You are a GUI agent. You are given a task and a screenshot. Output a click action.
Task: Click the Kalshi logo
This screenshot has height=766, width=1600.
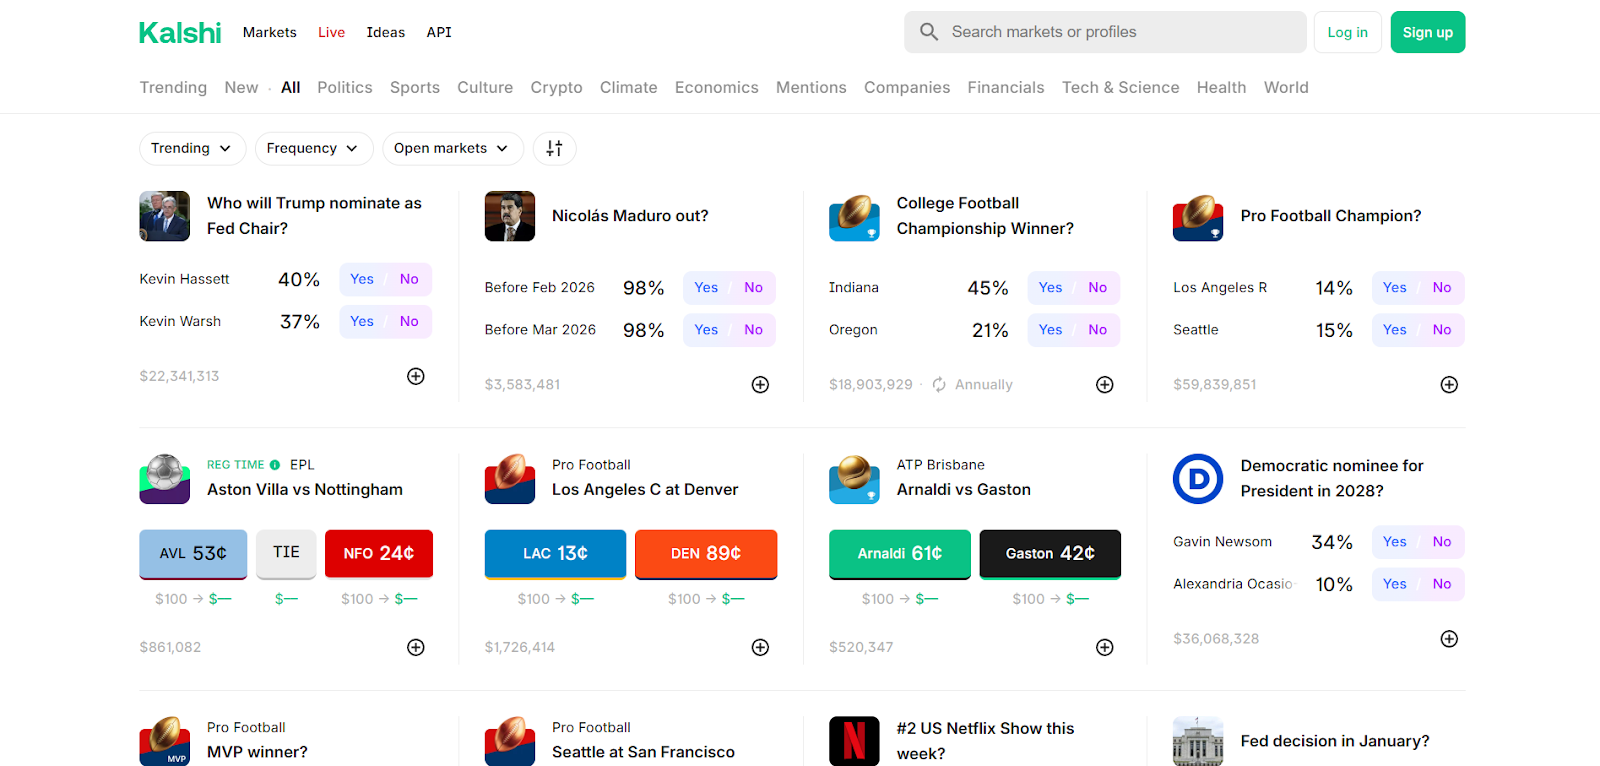[180, 33]
